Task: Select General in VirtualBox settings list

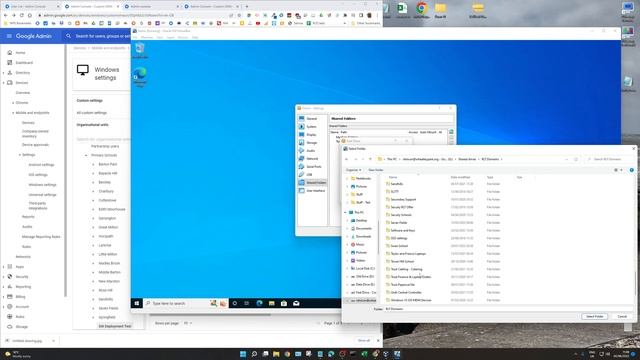Action: (312, 119)
